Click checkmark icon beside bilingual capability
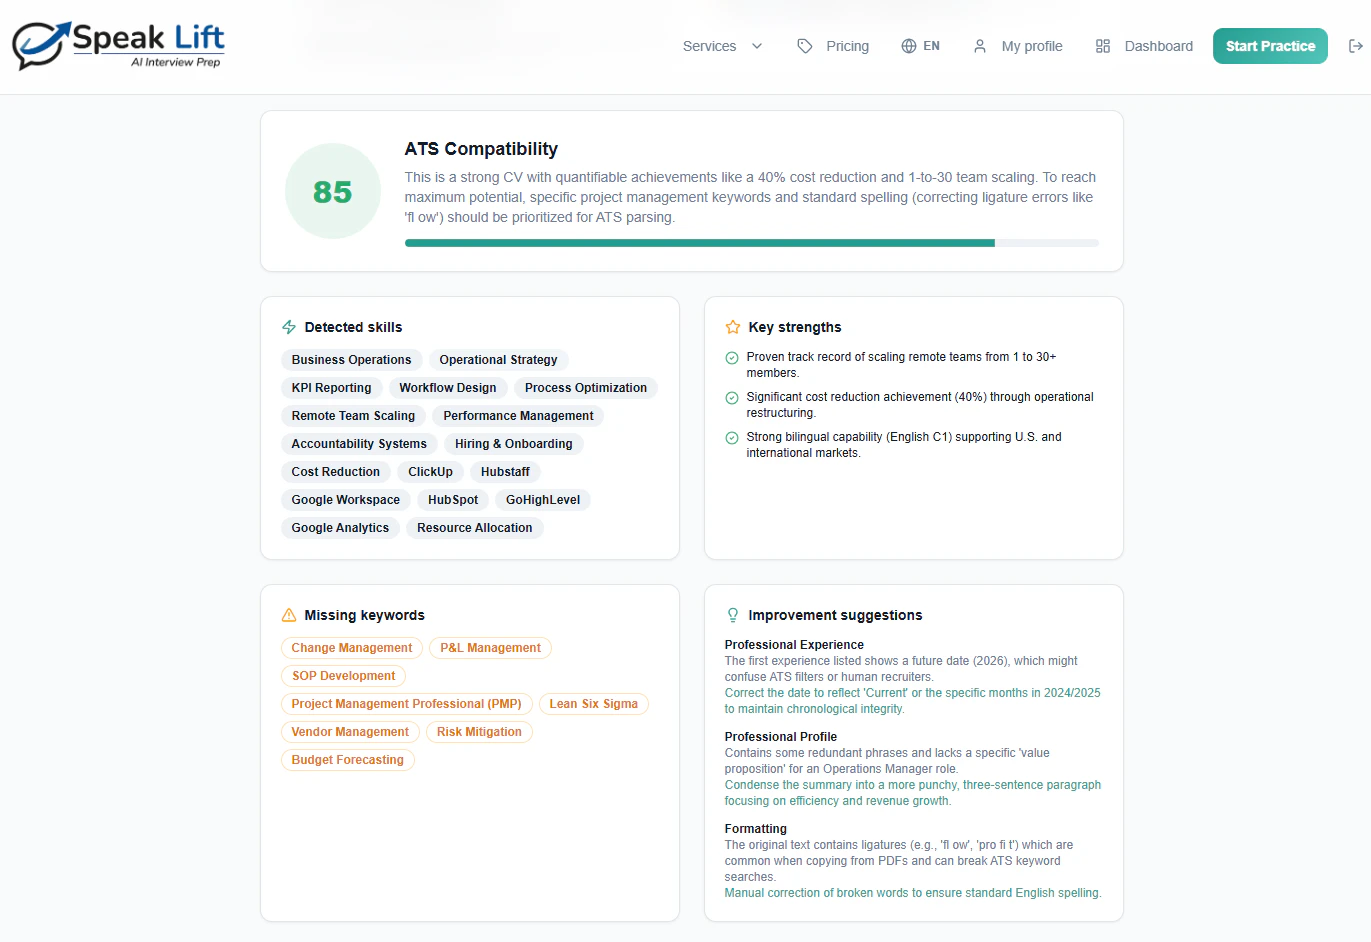 [x=732, y=438]
